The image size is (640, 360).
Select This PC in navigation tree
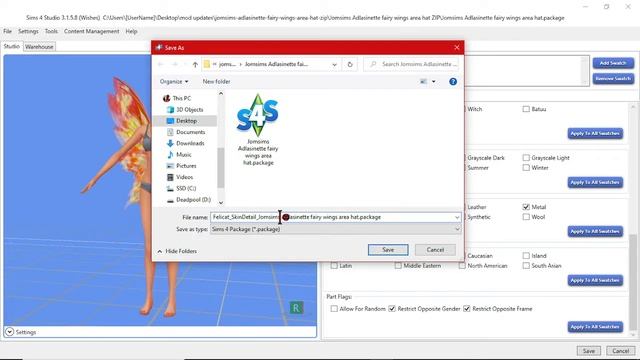pyautogui.click(x=177, y=98)
